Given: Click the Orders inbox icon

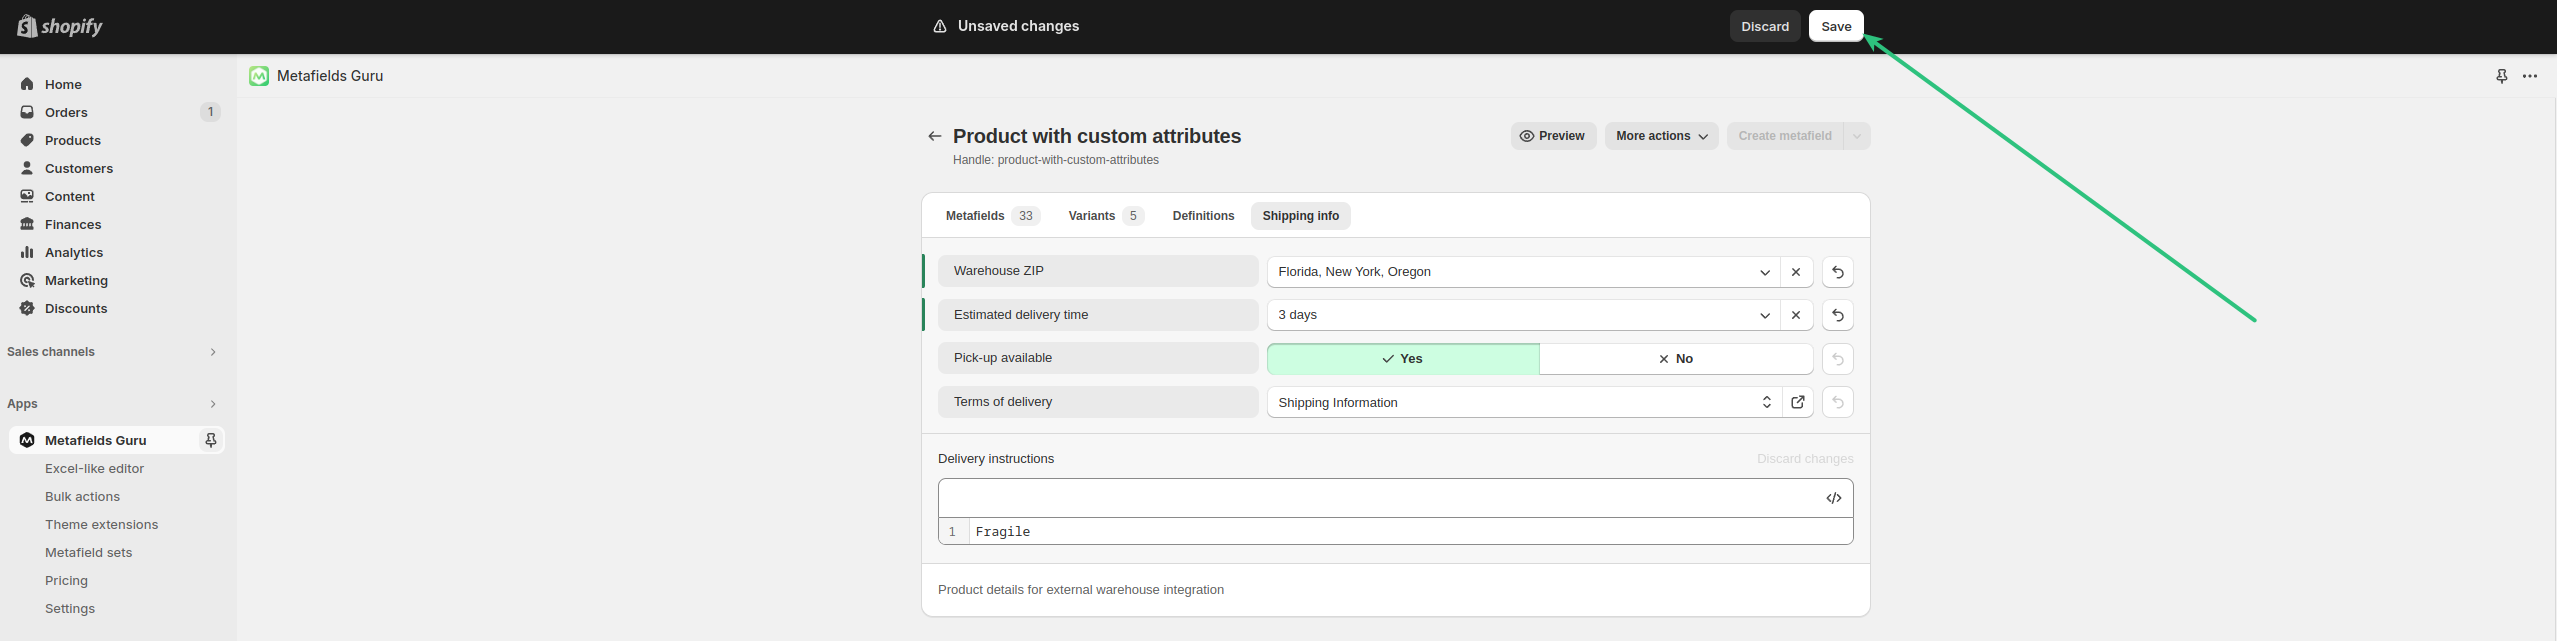Looking at the screenshot, I should [27, 112].
